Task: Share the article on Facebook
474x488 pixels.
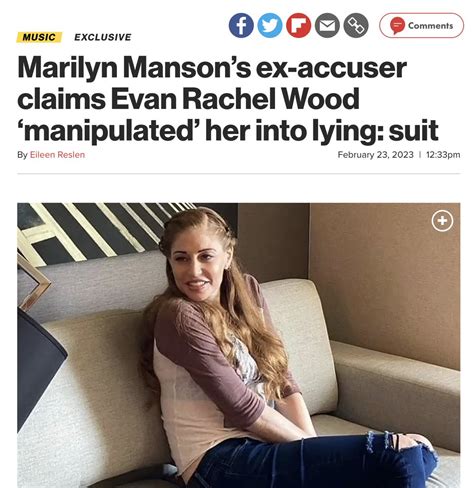Action: (x=241, y=25)
